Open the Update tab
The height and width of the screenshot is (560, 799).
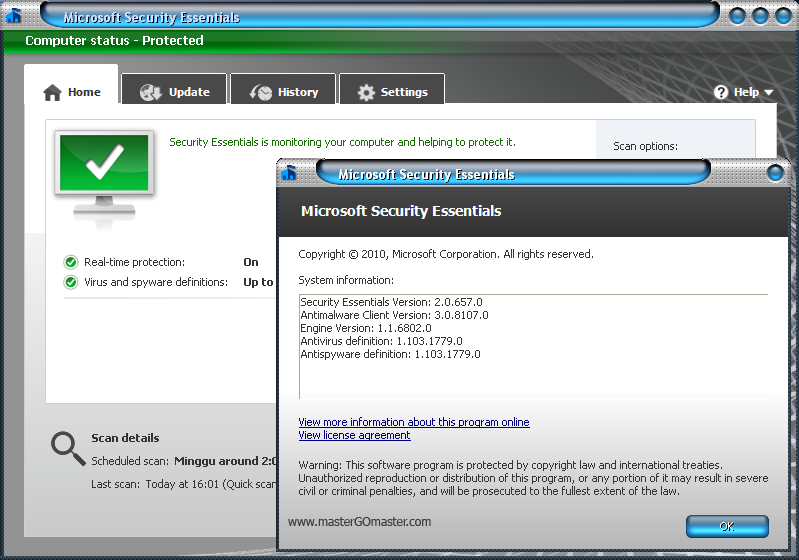coord(174,90)
